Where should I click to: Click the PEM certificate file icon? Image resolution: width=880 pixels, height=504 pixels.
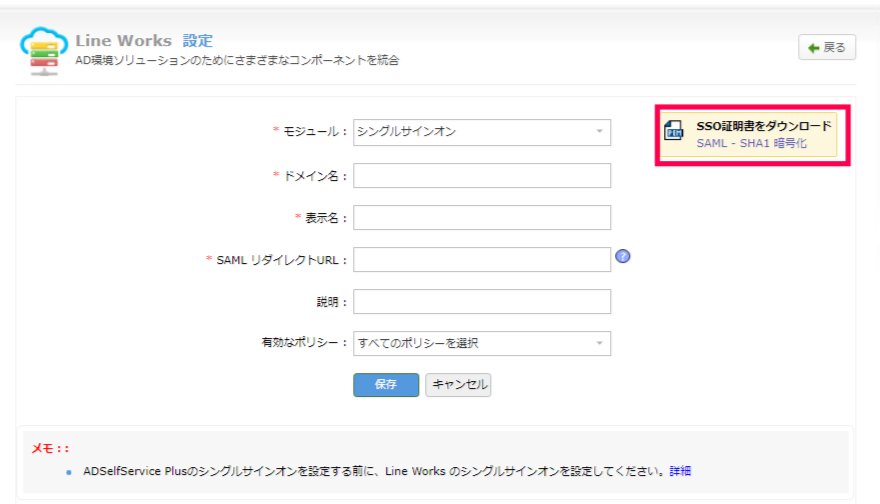673,130
